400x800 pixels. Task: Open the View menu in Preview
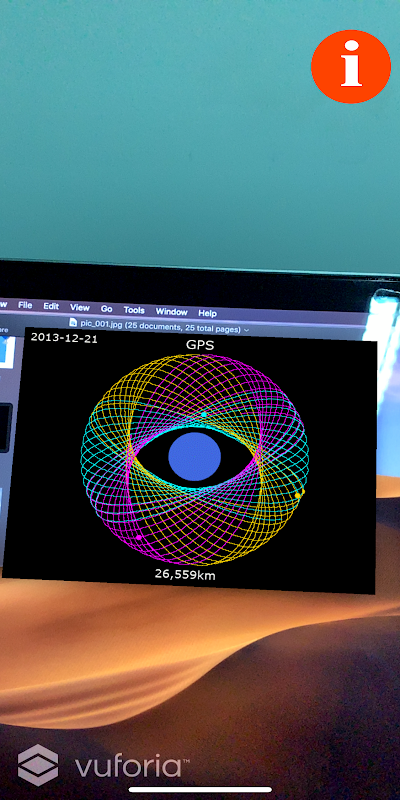pyautogui.click(x=80, y=308)
